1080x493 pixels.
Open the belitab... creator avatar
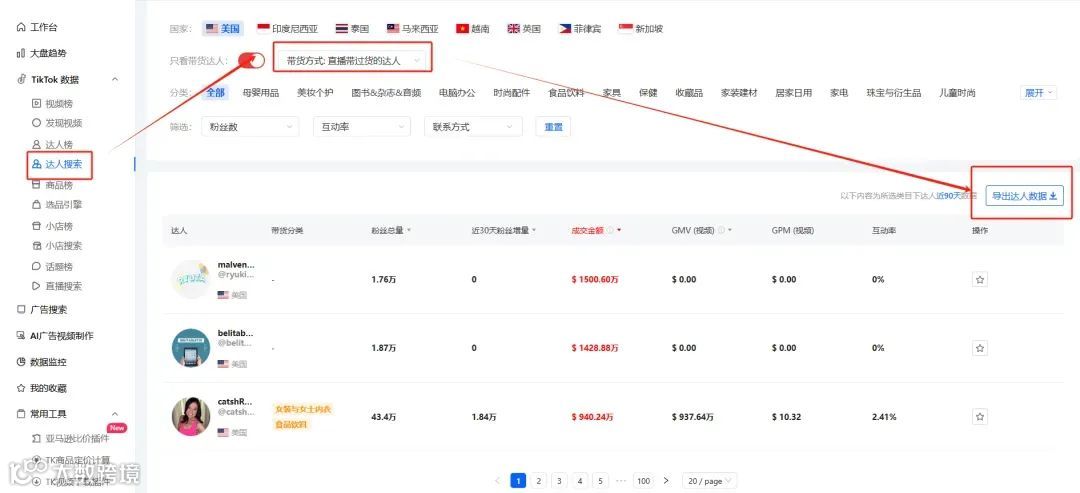click(191, 348)
